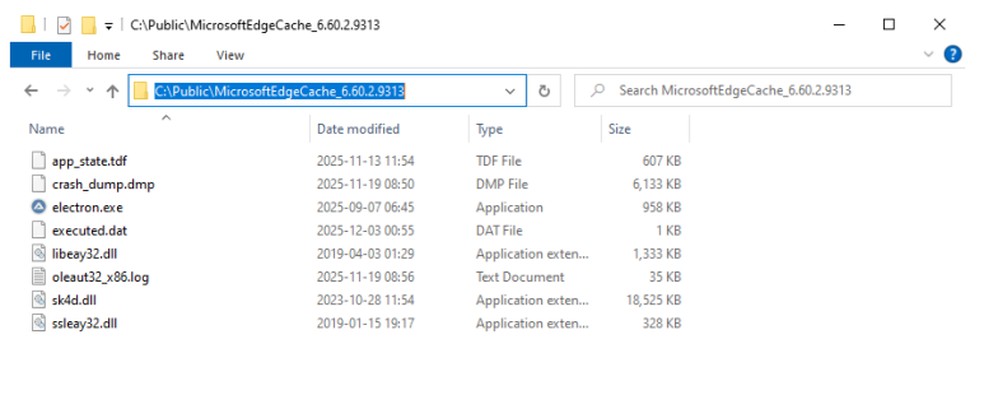Image resolution: width=984 pixels, height=404 pixels.
Task: Click the TDF File type cell
Action: pyautogui.click(x=498, y=161)
